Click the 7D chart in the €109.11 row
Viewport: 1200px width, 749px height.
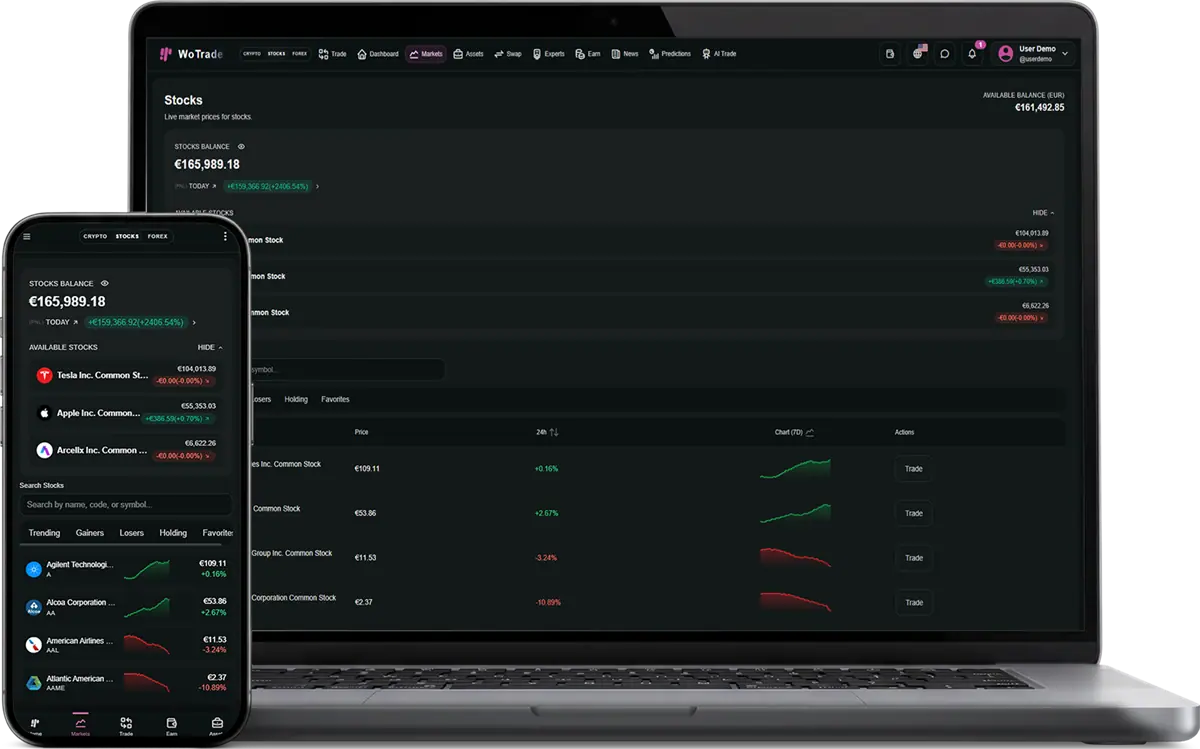click(x=795, y=469)
